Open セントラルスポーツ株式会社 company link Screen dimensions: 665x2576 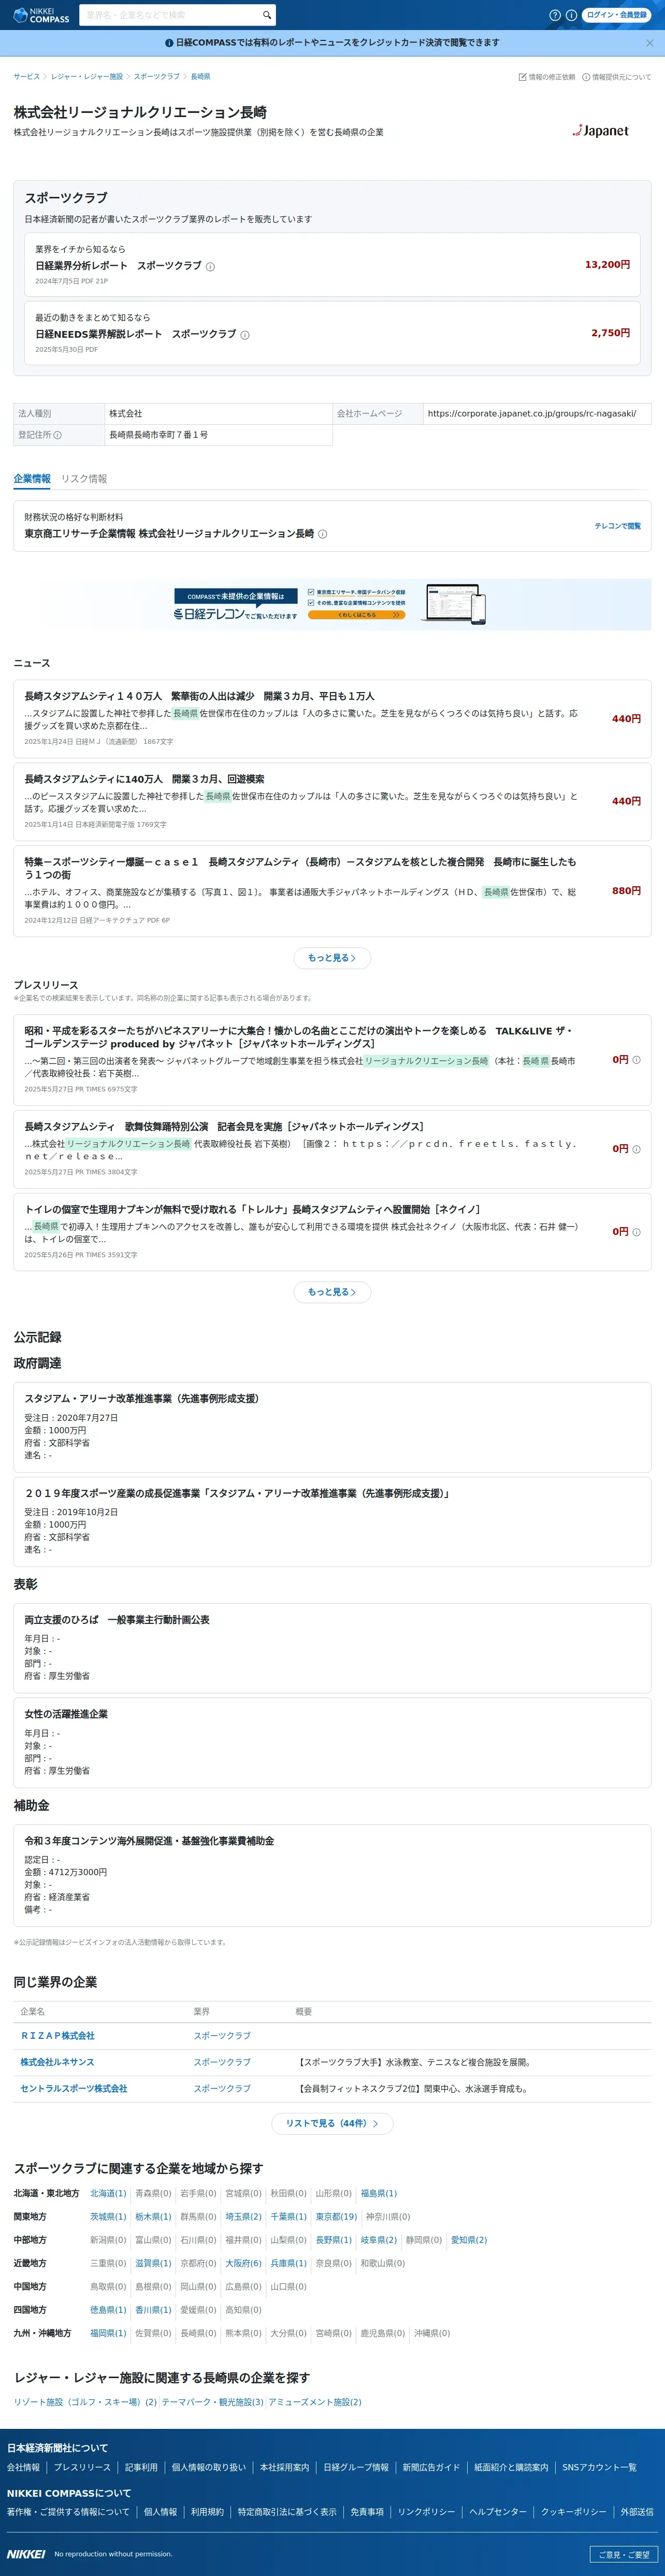[74, 2088]
